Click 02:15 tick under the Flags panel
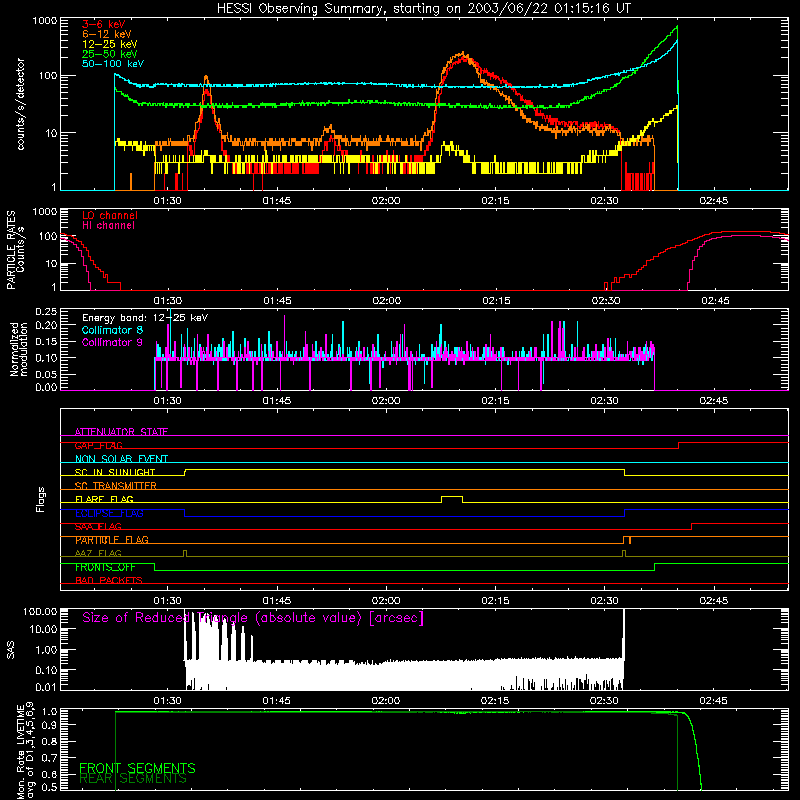 [495, 601]
